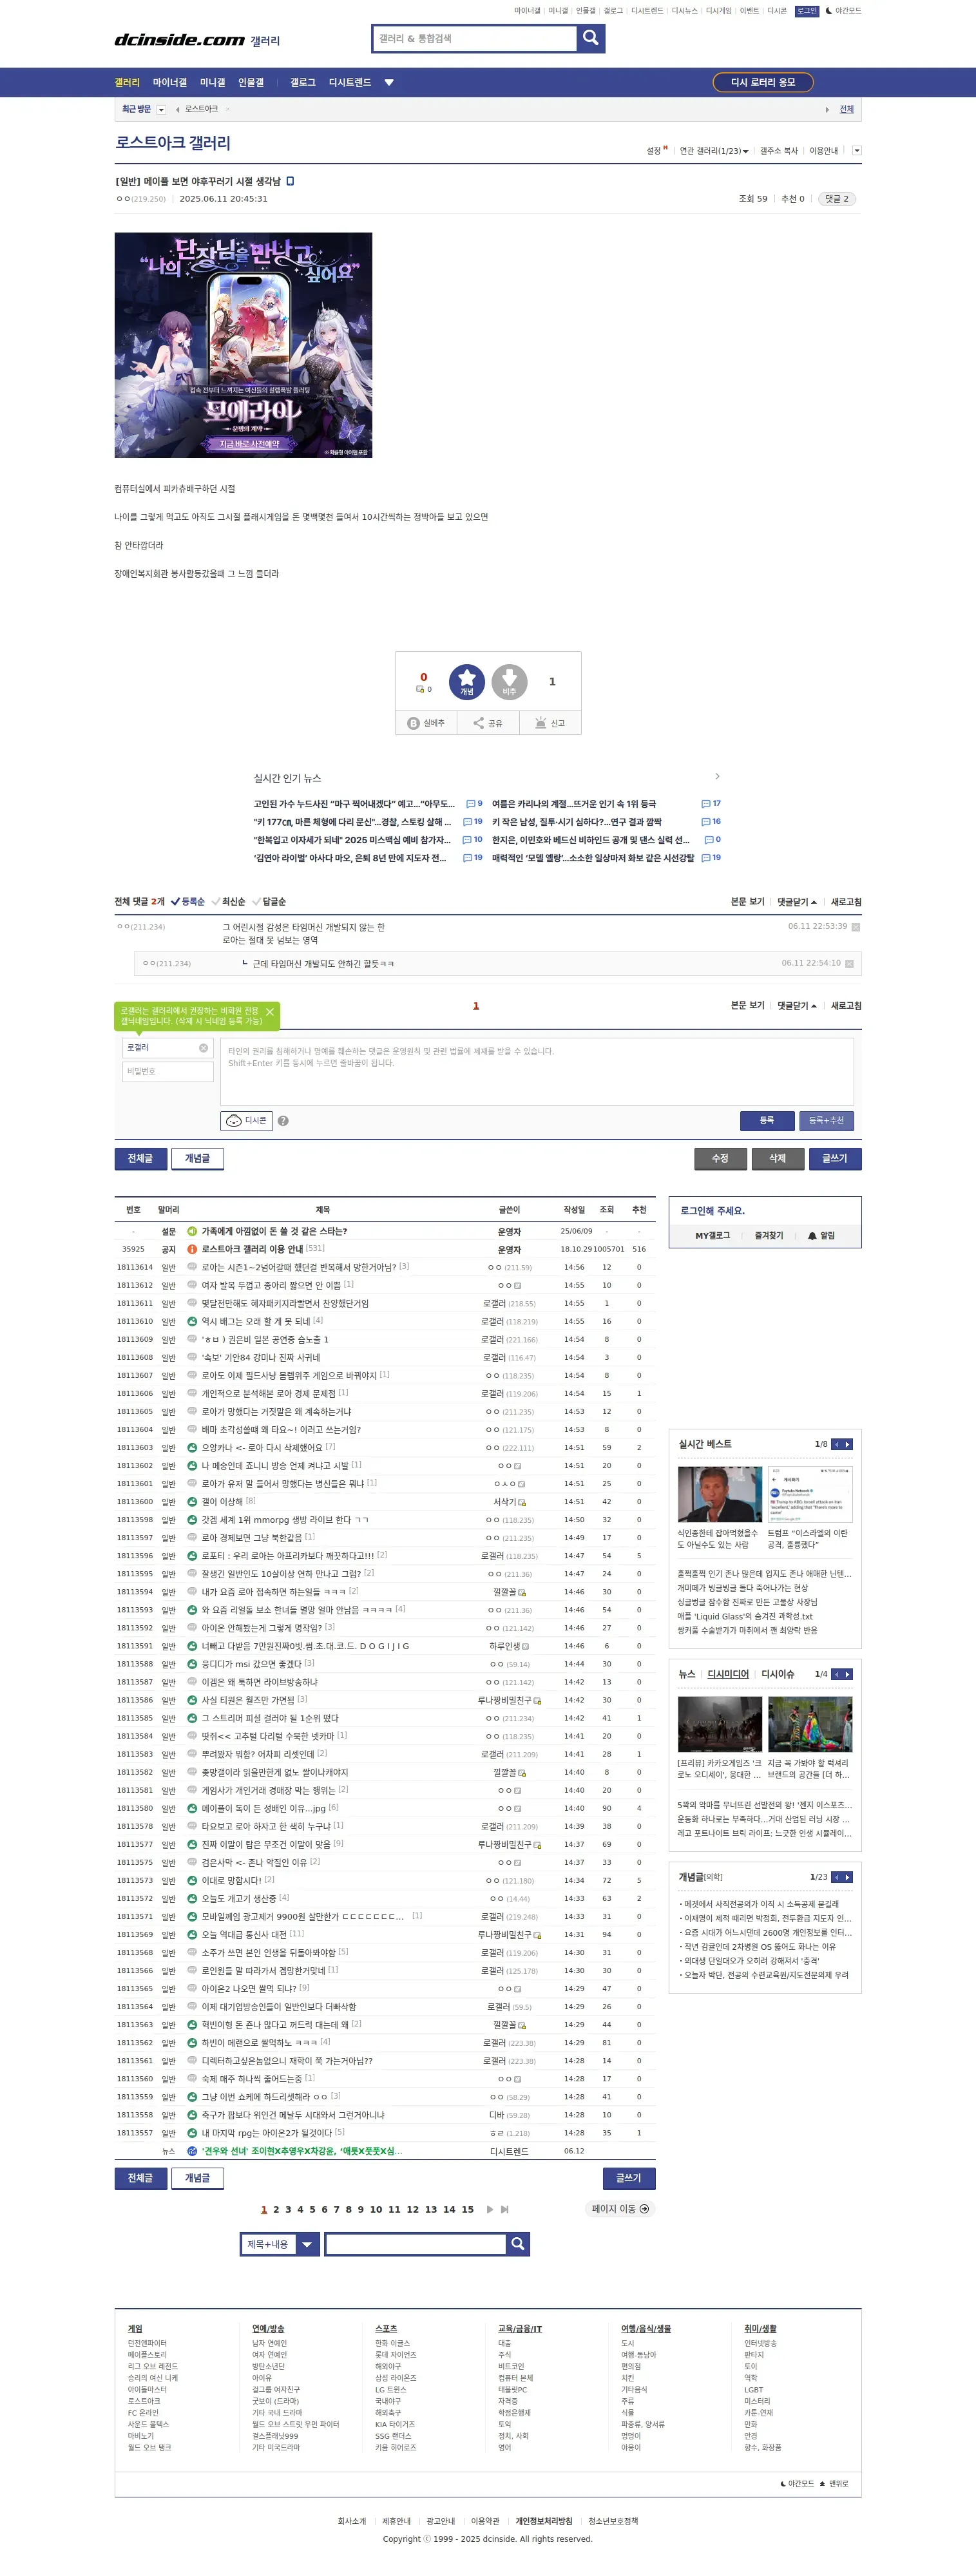Open the 디시콘 emoticon picker
This screenshot has width=976, height=2576.
coord(246,1121)
